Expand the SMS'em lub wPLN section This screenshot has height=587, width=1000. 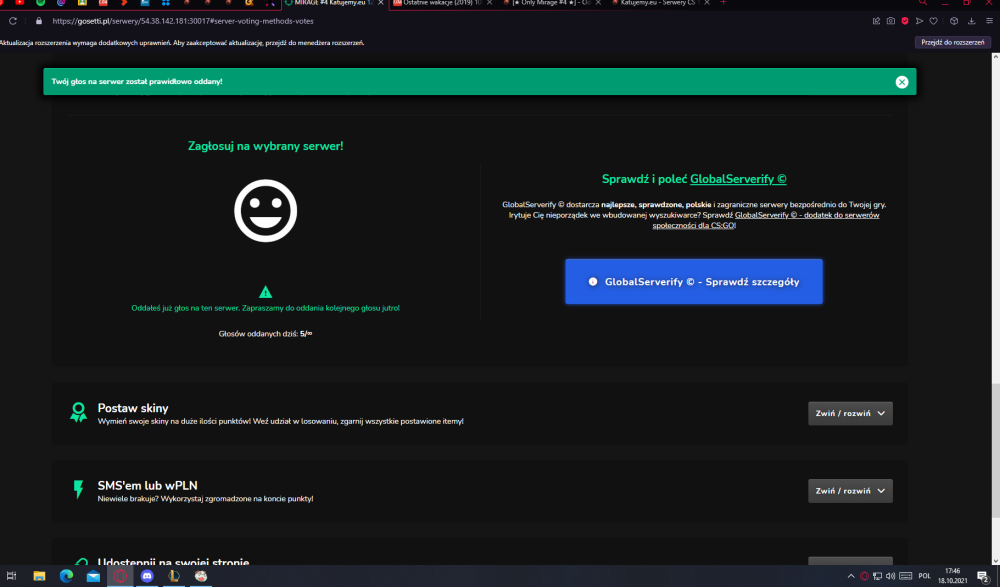coord(849,491)
